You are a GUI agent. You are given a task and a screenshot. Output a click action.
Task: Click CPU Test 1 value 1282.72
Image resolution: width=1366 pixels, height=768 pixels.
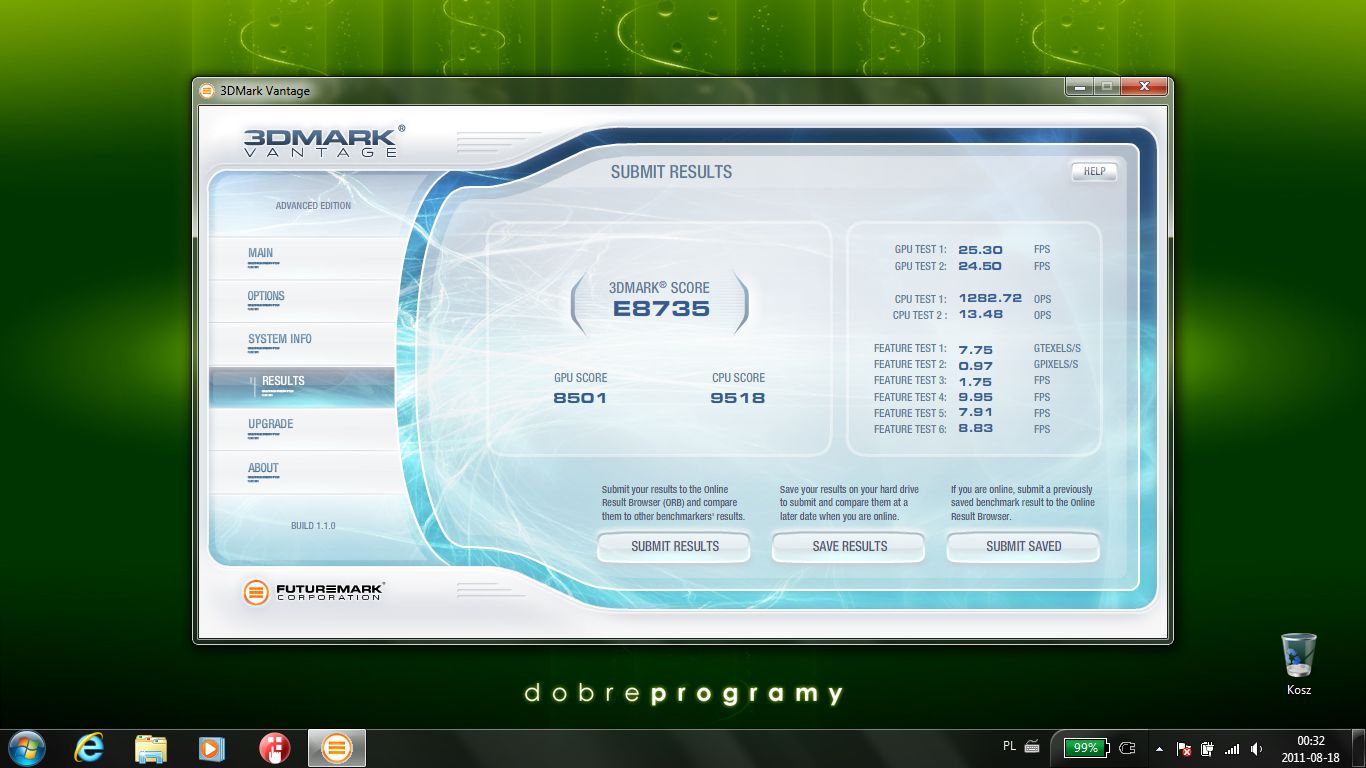990,298
